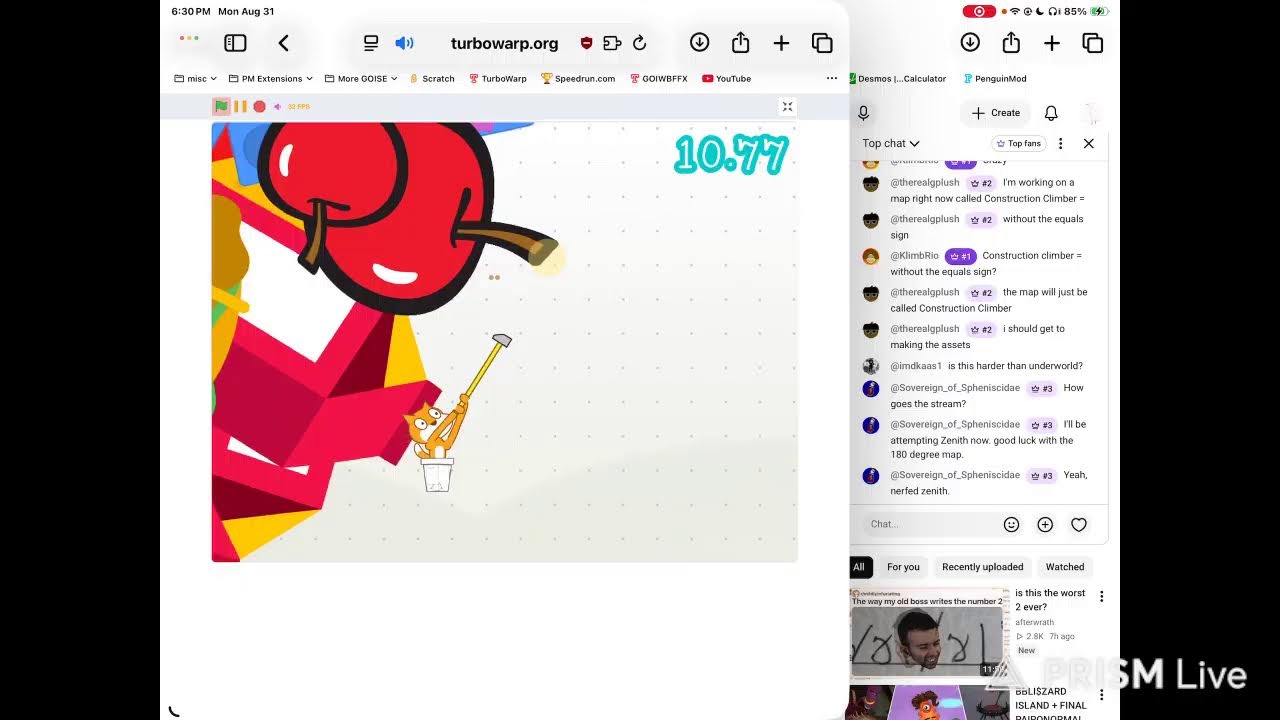The height and width of the screenshot is (720, 1280).
Task: Toggle the Safari sidebar in TurboWarp window
Action: [235, 43]
